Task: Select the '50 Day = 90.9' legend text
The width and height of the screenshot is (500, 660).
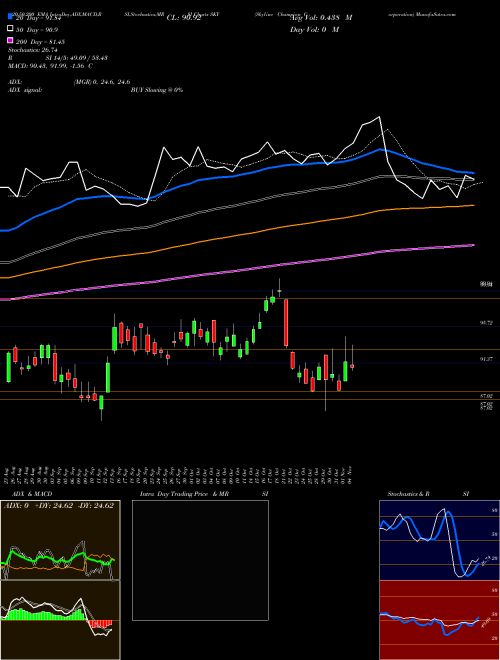Action: click(37, 29)
